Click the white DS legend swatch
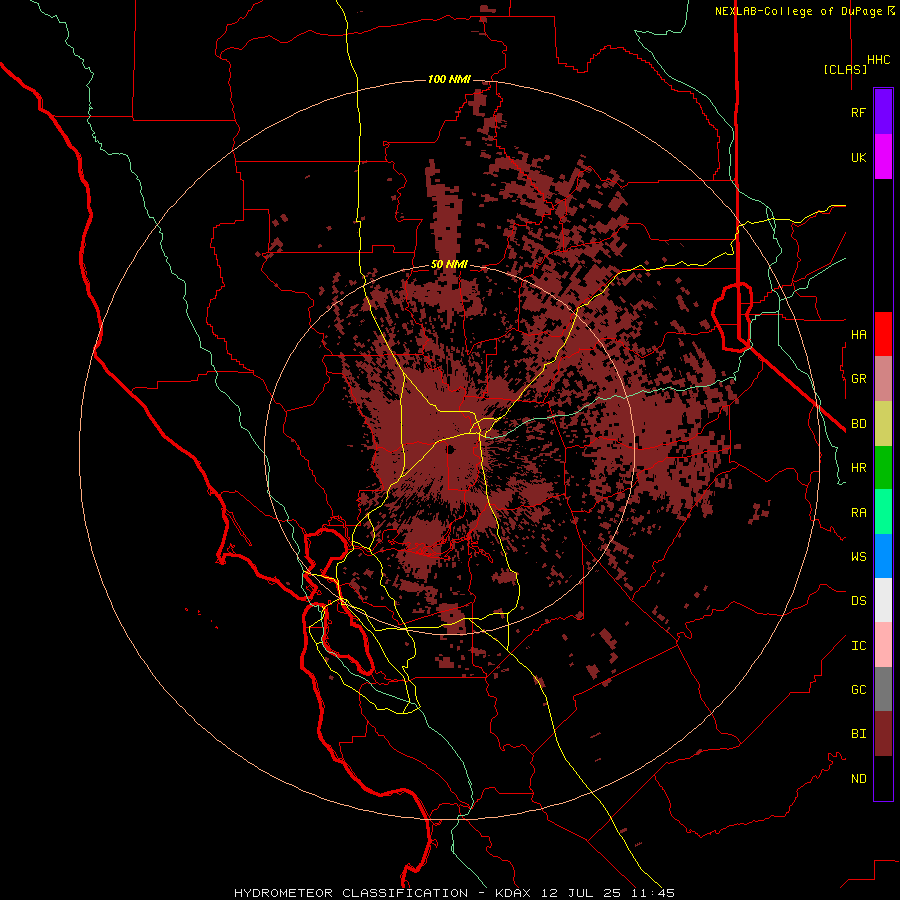Viewport: 900px width, 900px height. coord(883,600)
